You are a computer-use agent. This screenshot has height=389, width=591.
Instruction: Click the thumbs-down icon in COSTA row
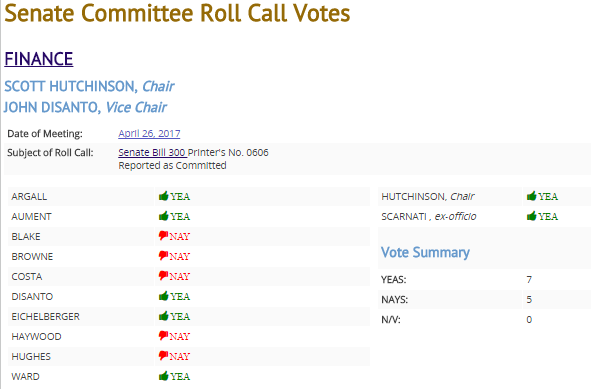tap(163, 276)
